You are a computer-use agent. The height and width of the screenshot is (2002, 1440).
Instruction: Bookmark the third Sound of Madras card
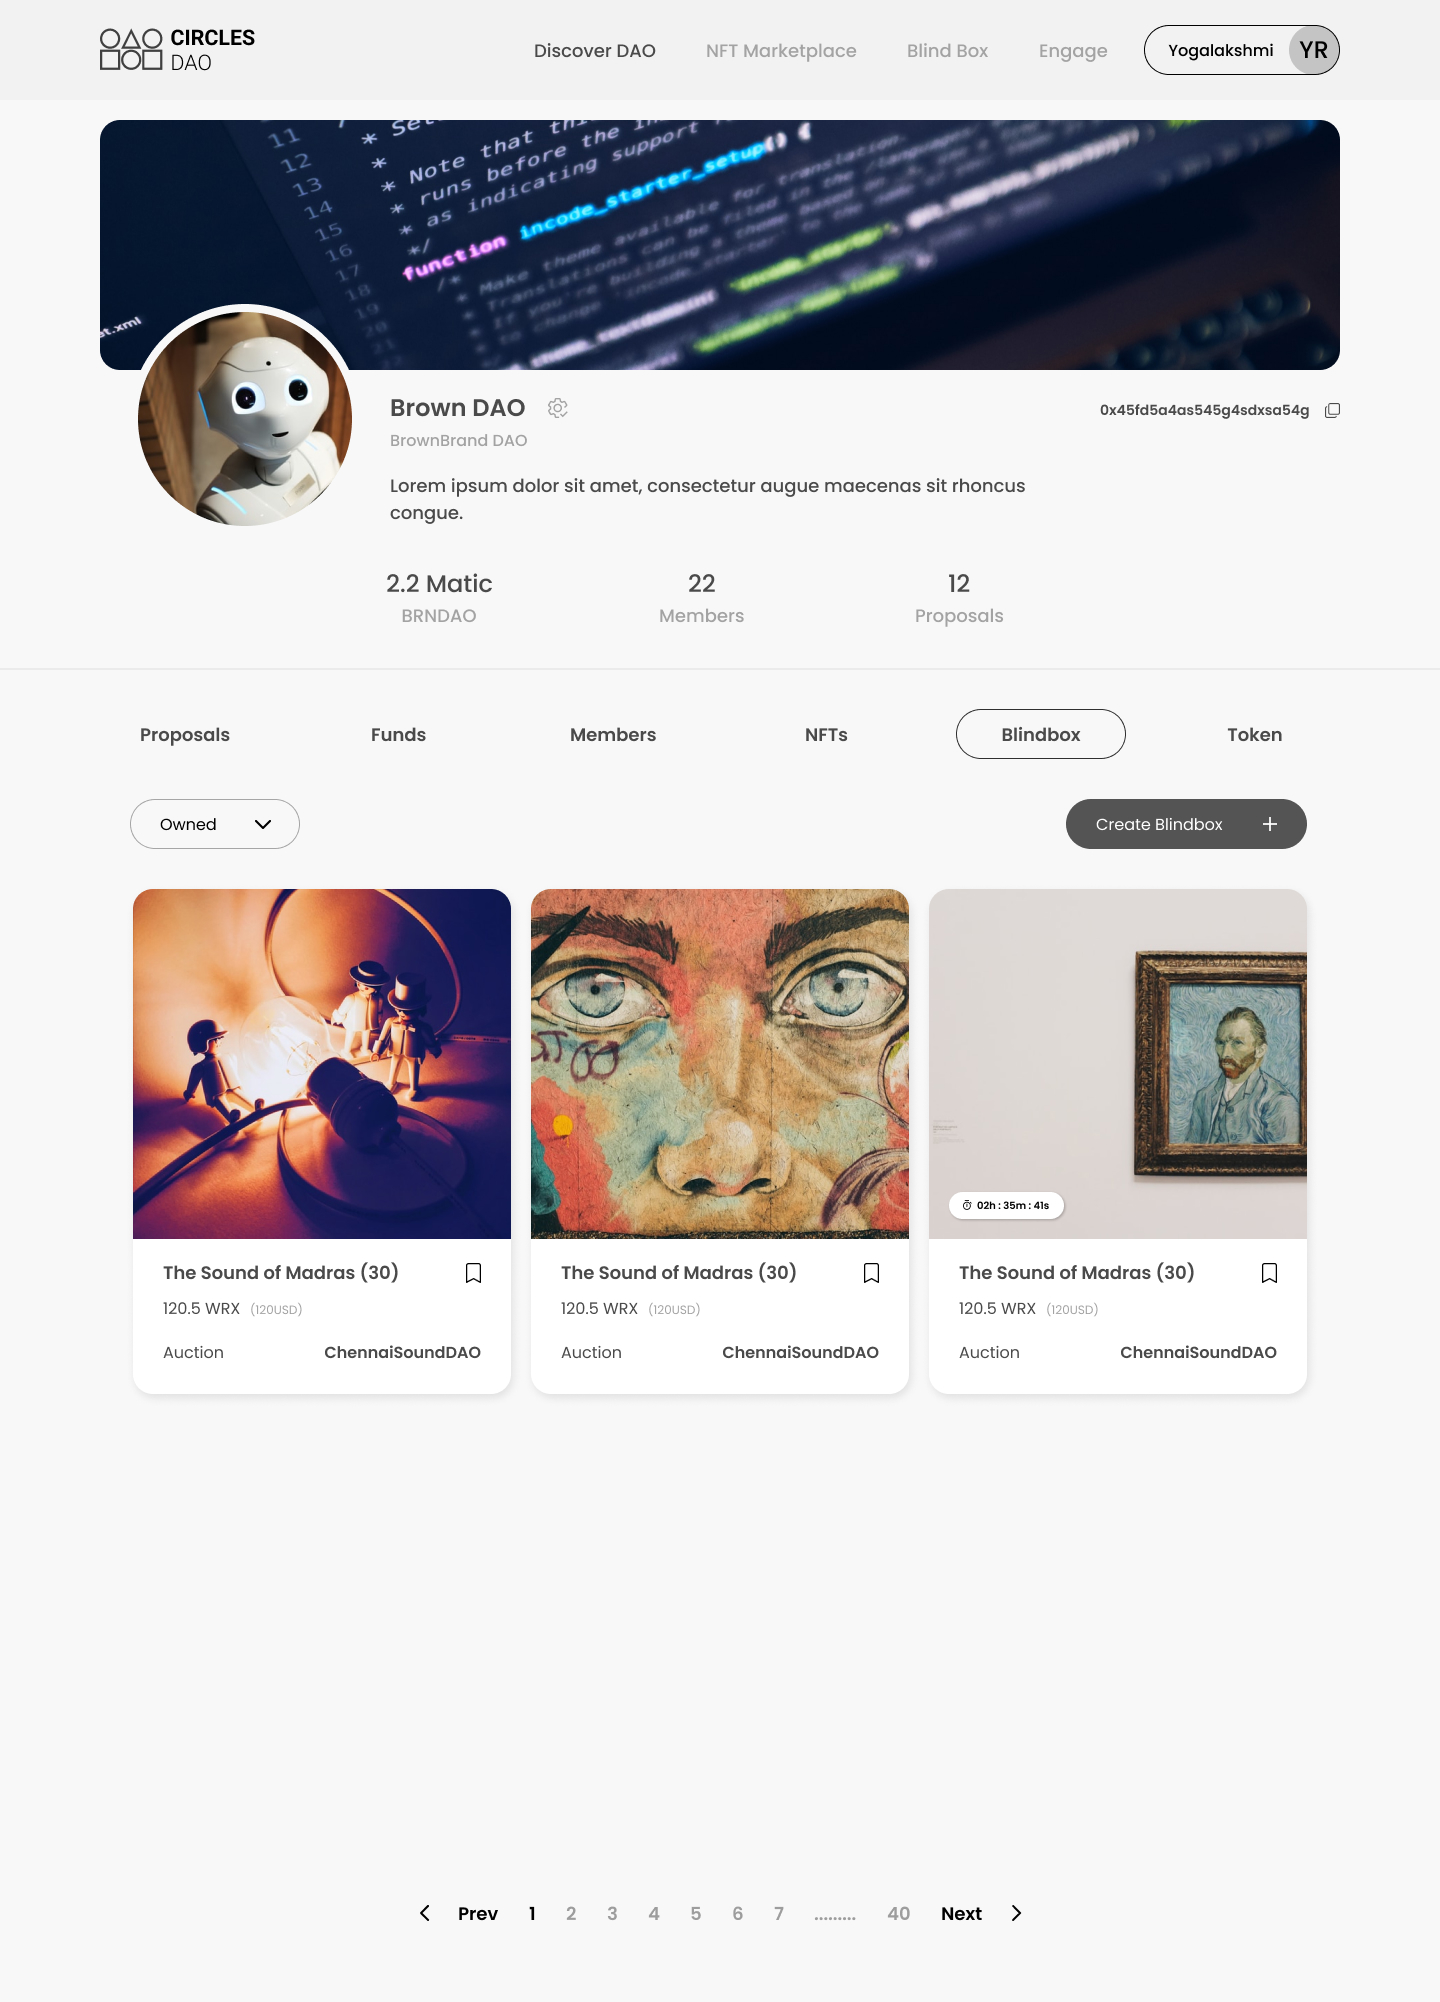(1270, 1273)
